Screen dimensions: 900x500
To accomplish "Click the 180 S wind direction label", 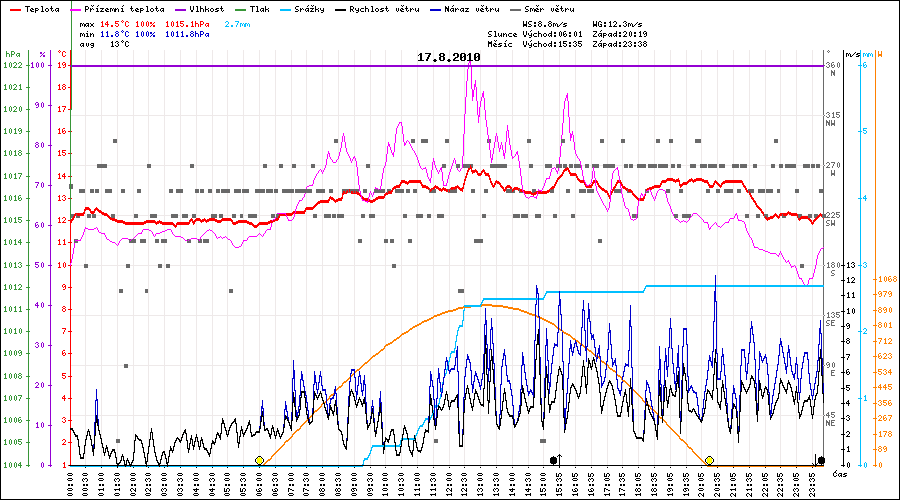I will [x=833, y=269].
